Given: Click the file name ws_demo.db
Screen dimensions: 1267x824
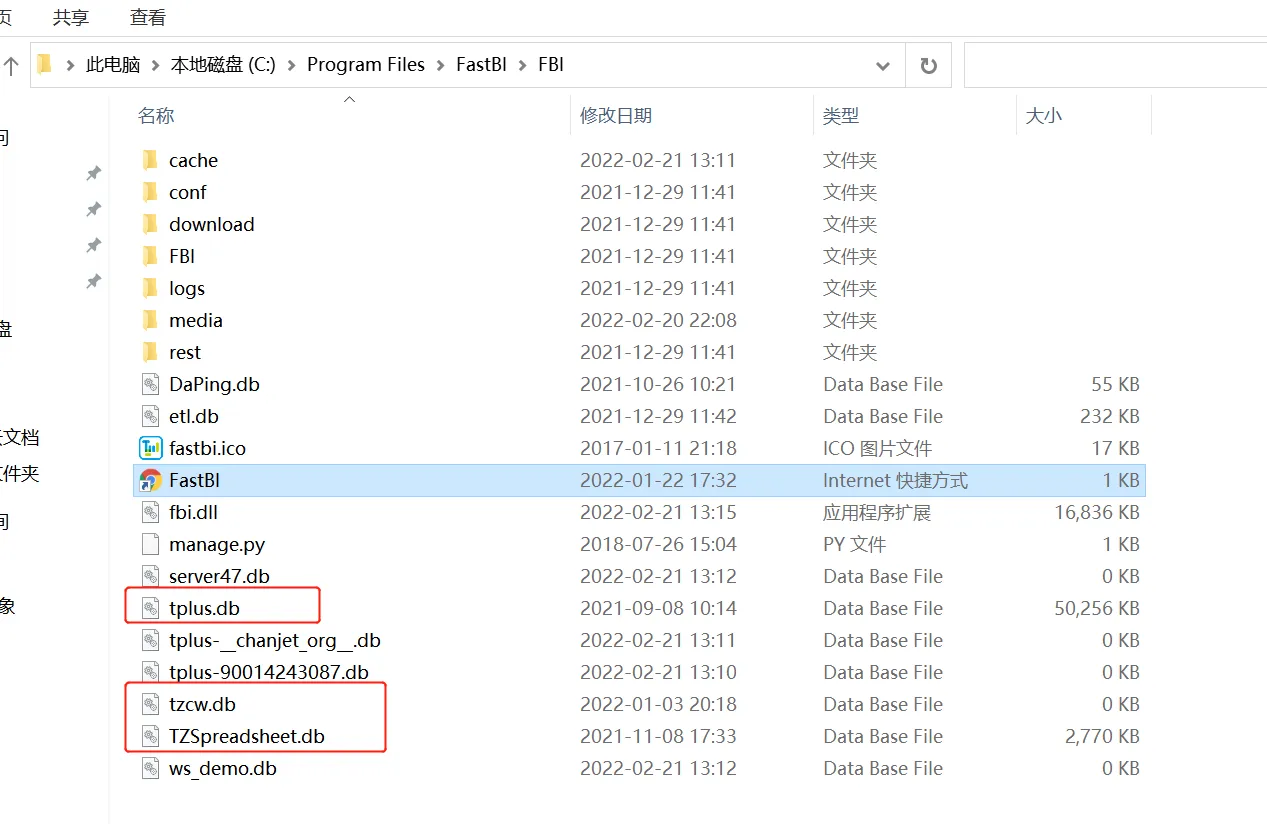Looking at the screenshot, I should 222,768.
